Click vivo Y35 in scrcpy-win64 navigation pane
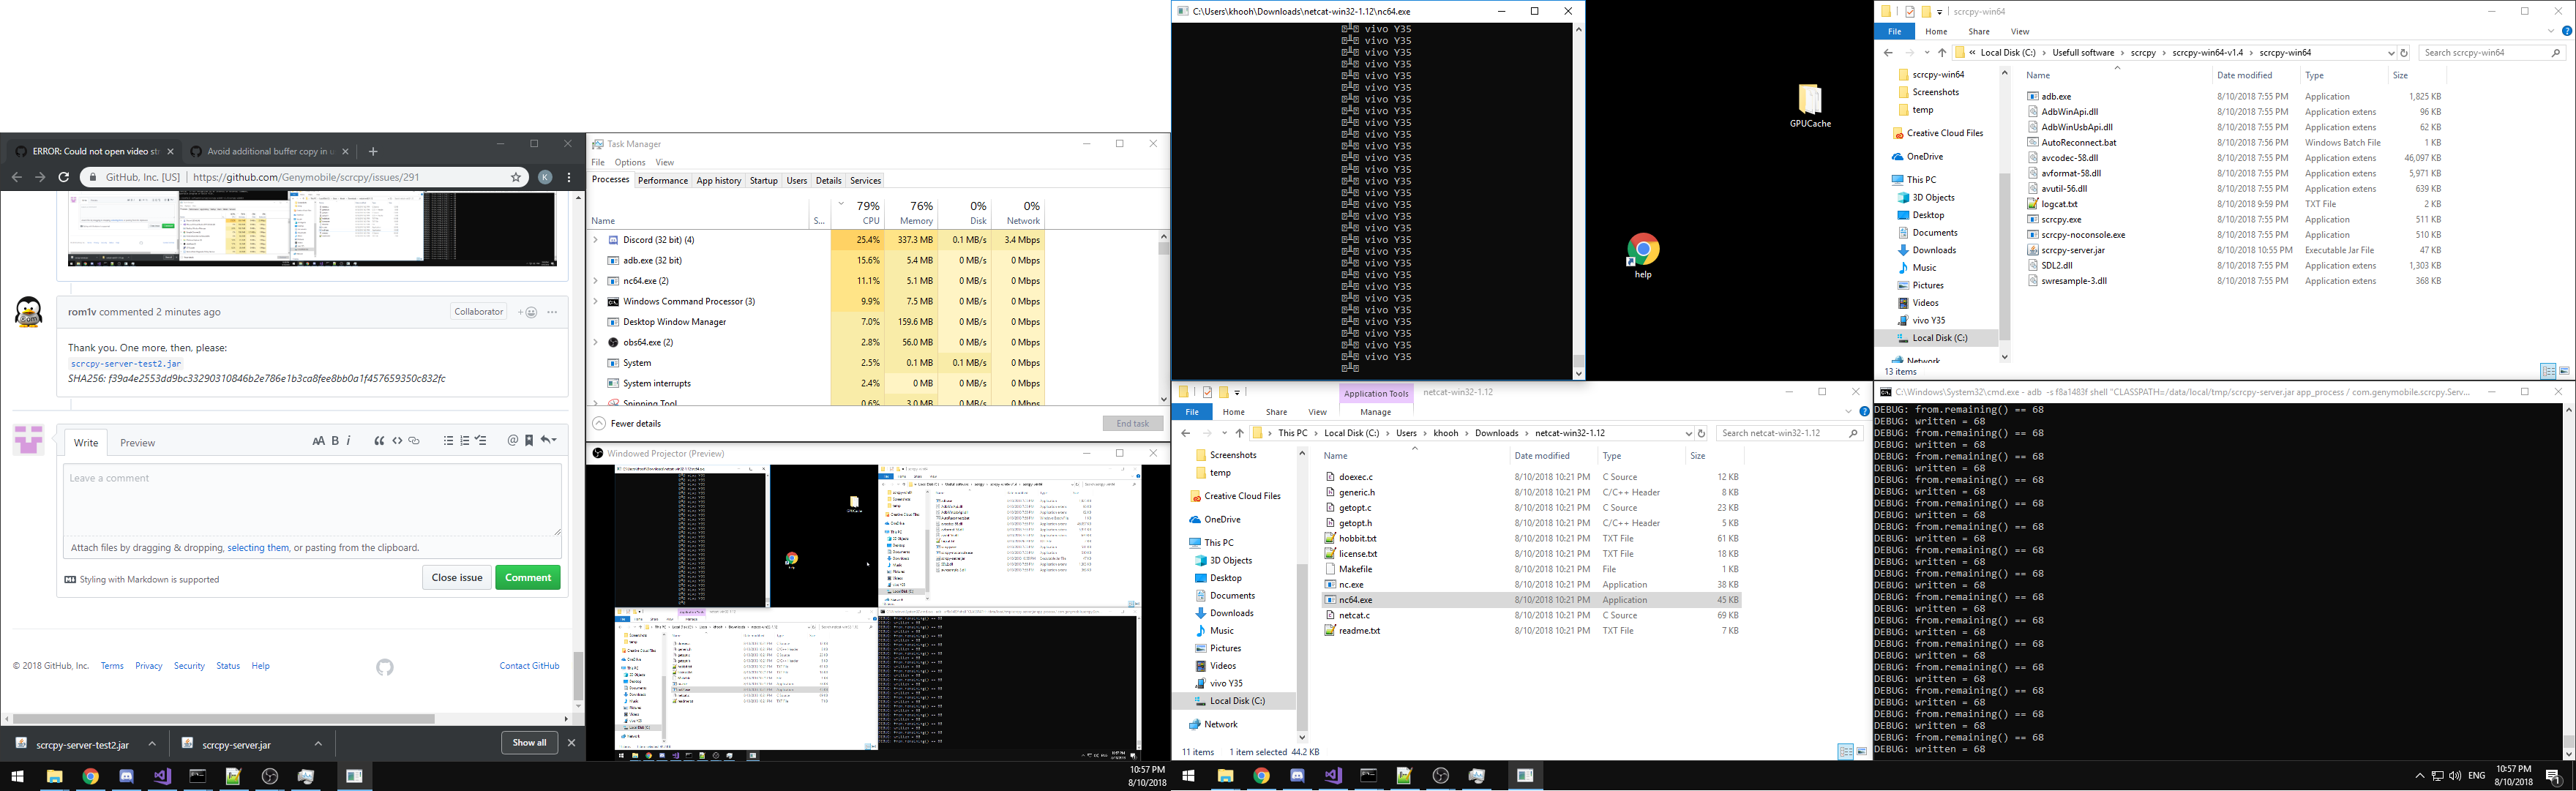This screenshot has height=791, width=2576. point(1928,320)
